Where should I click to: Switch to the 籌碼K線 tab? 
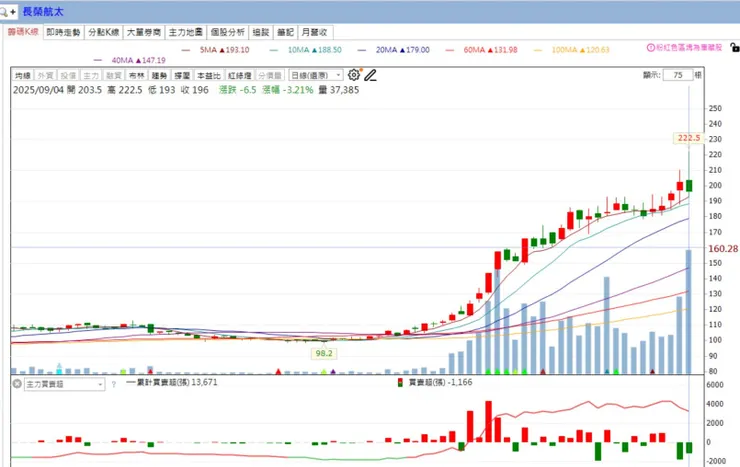pyautogui.click(x=23, y=32)
